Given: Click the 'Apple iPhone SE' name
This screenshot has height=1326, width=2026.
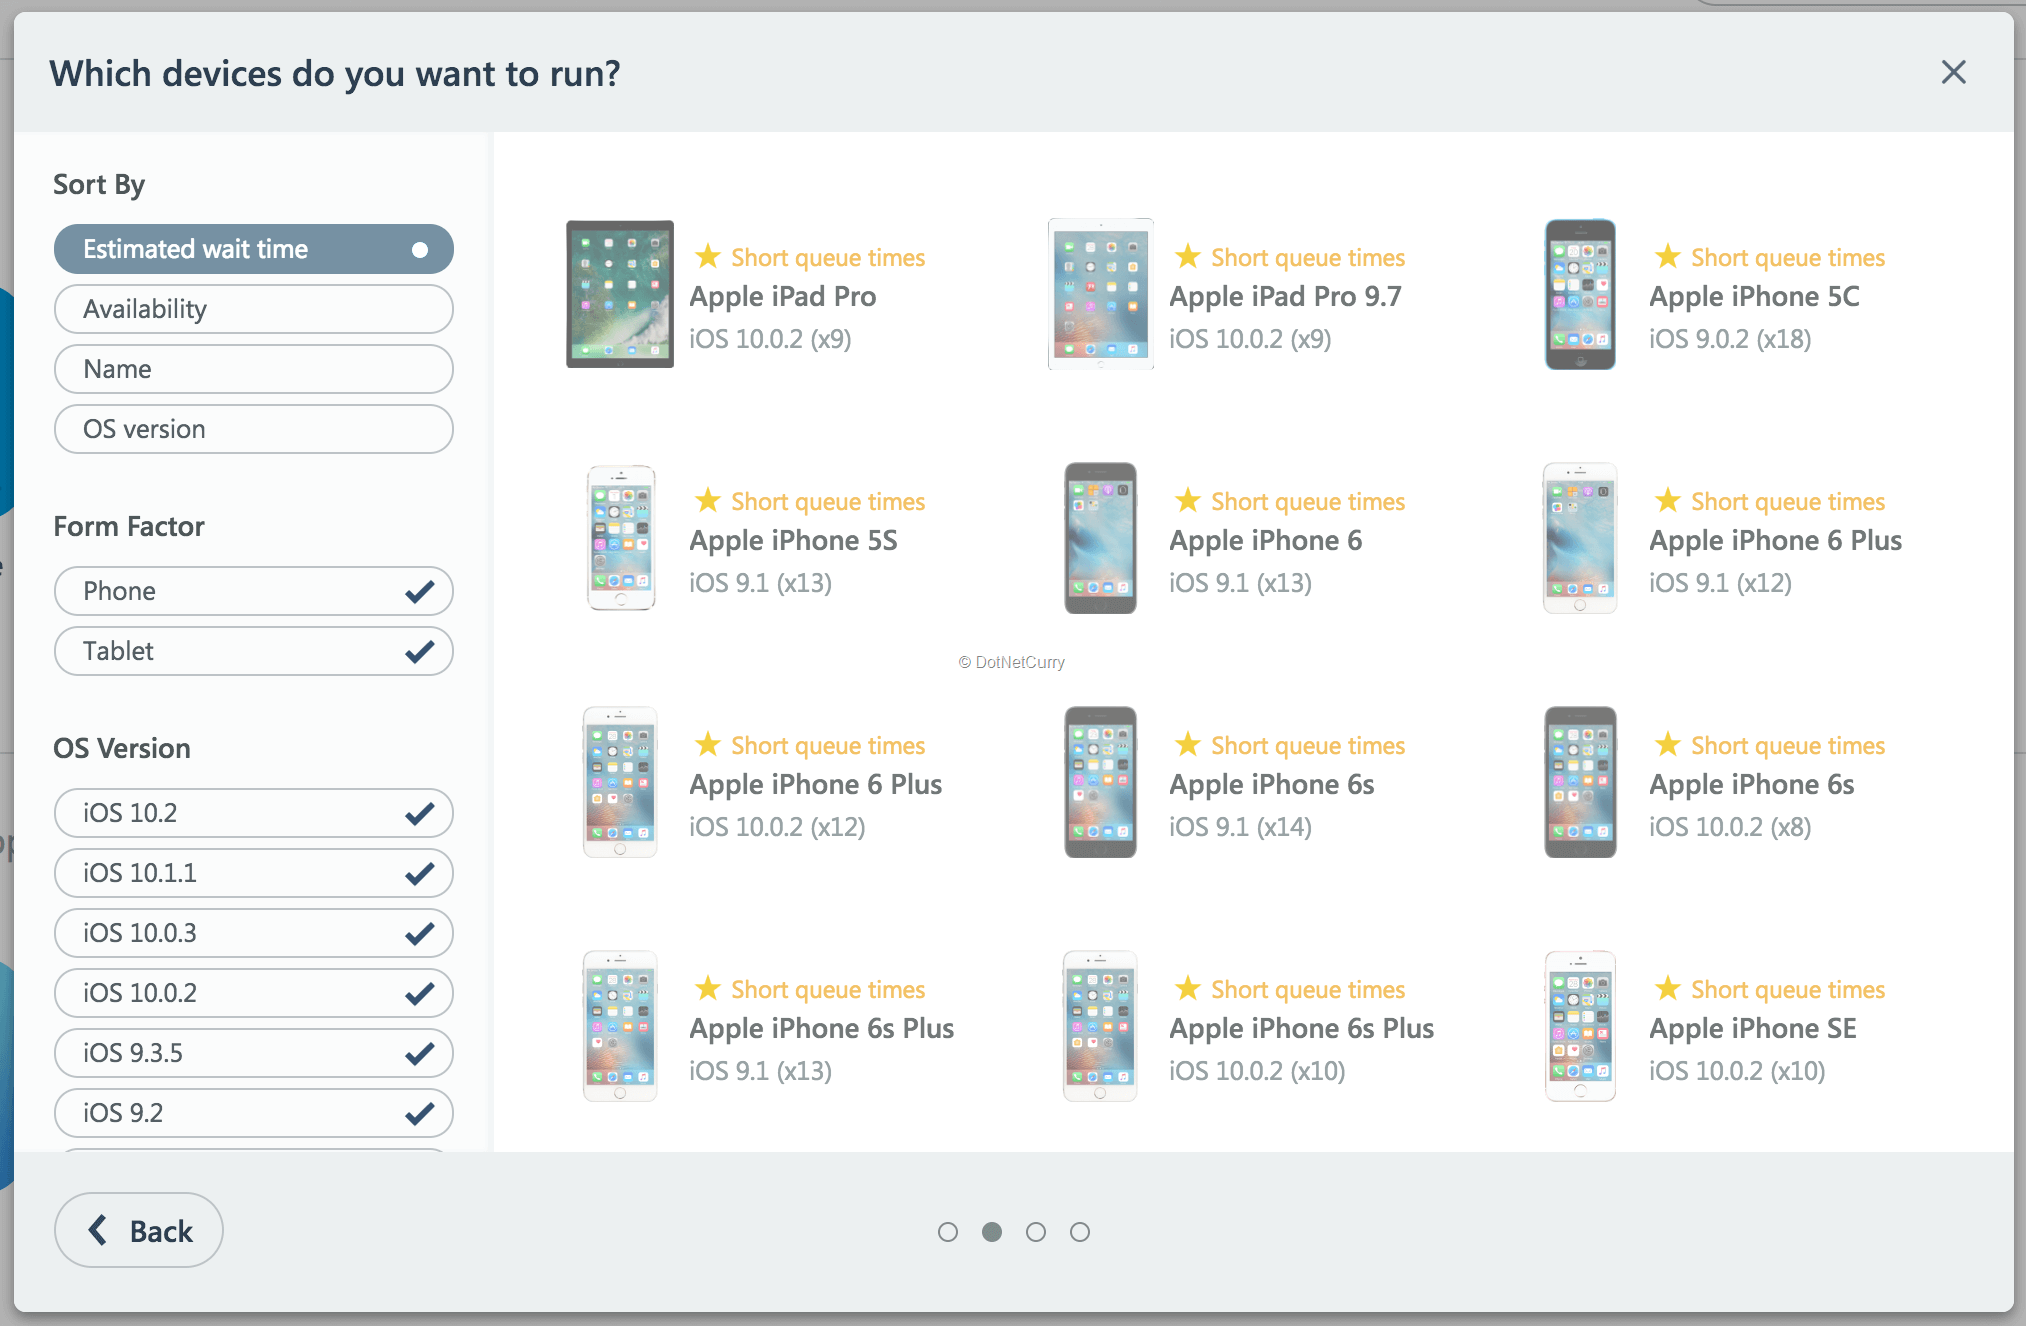Looking at the screenshot, I should 1754,1029.
